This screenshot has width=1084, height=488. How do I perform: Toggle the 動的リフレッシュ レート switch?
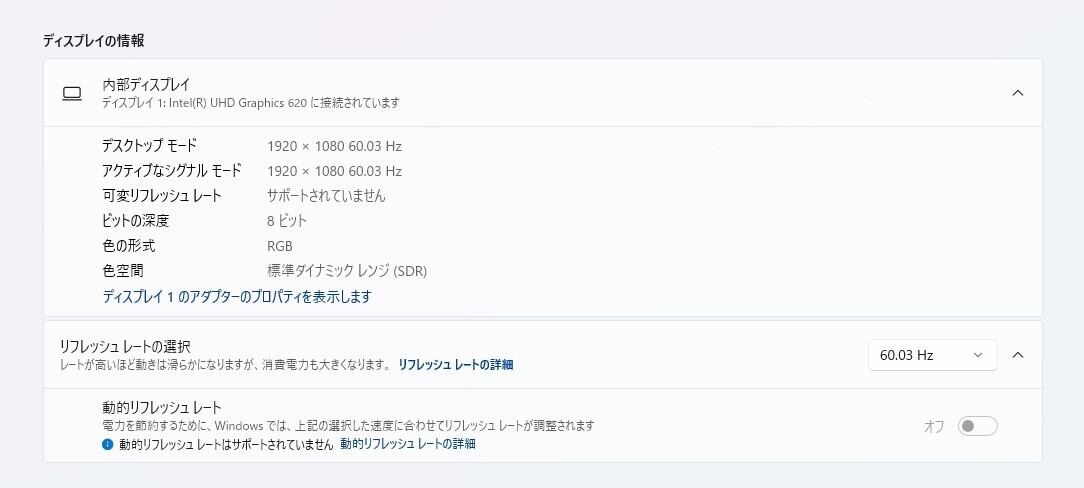point(977,427)
